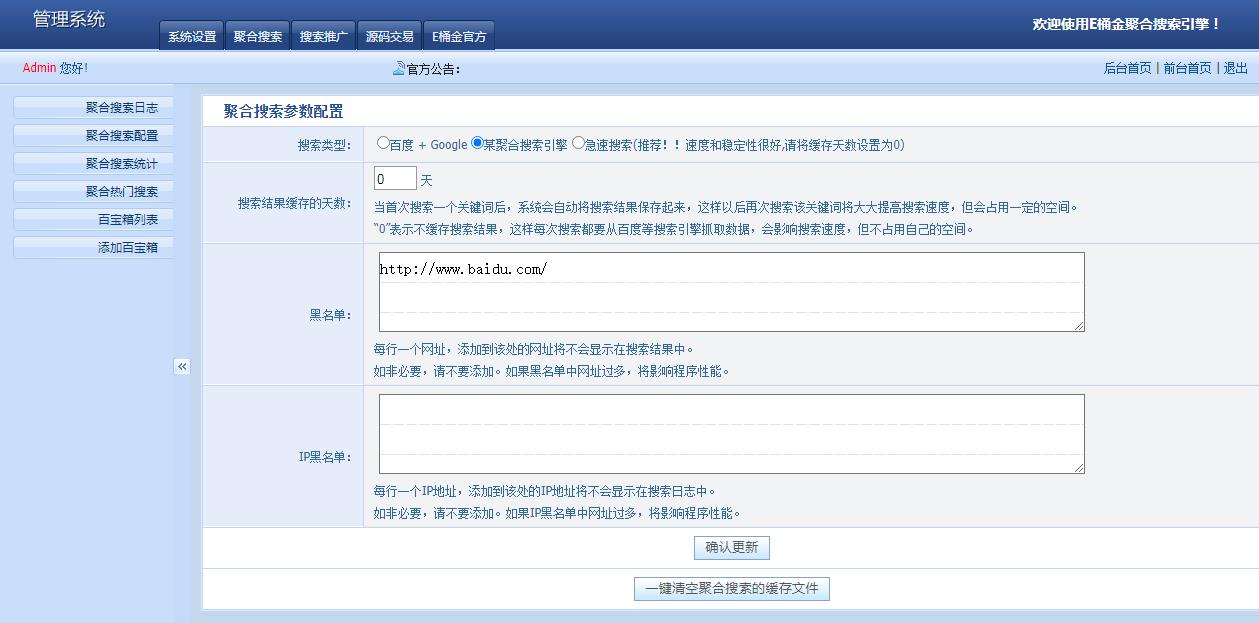Choose the 急速搜索 radio option
Viewport: 1259px width, 623px height.
(x=578, y=143)
